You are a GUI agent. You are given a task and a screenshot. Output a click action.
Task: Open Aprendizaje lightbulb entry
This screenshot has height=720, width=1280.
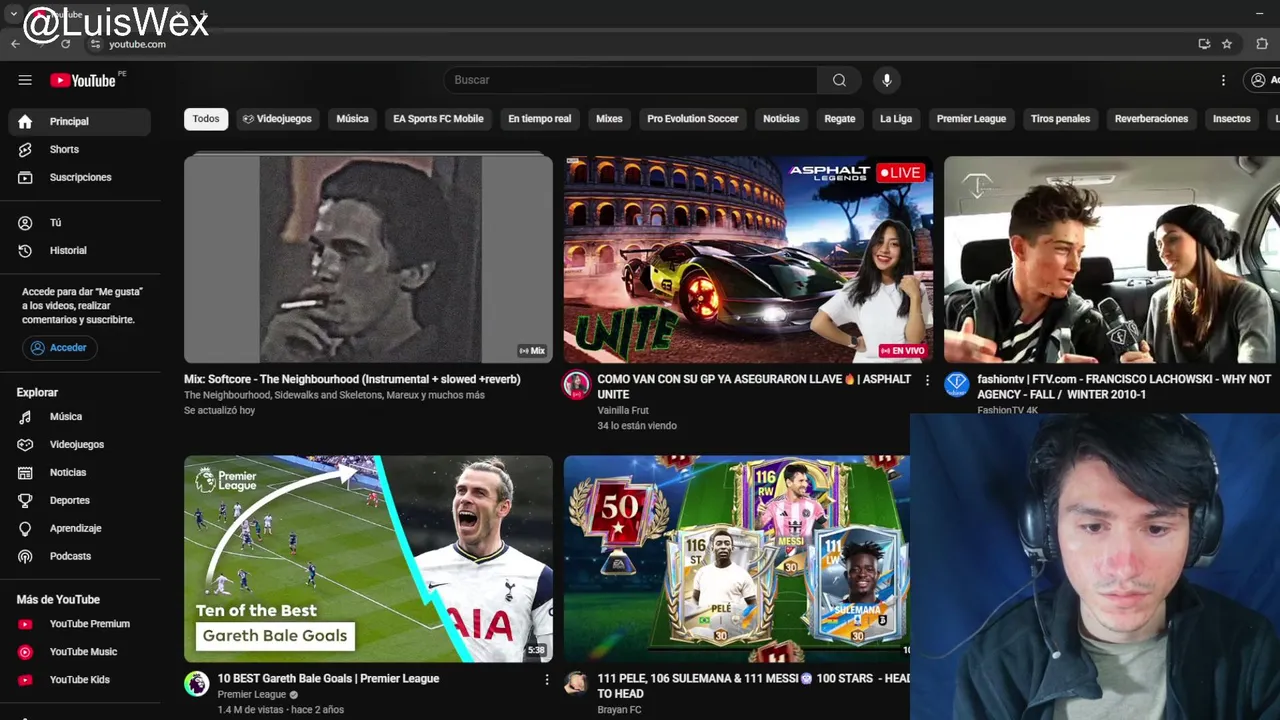(x=79, y=528)
